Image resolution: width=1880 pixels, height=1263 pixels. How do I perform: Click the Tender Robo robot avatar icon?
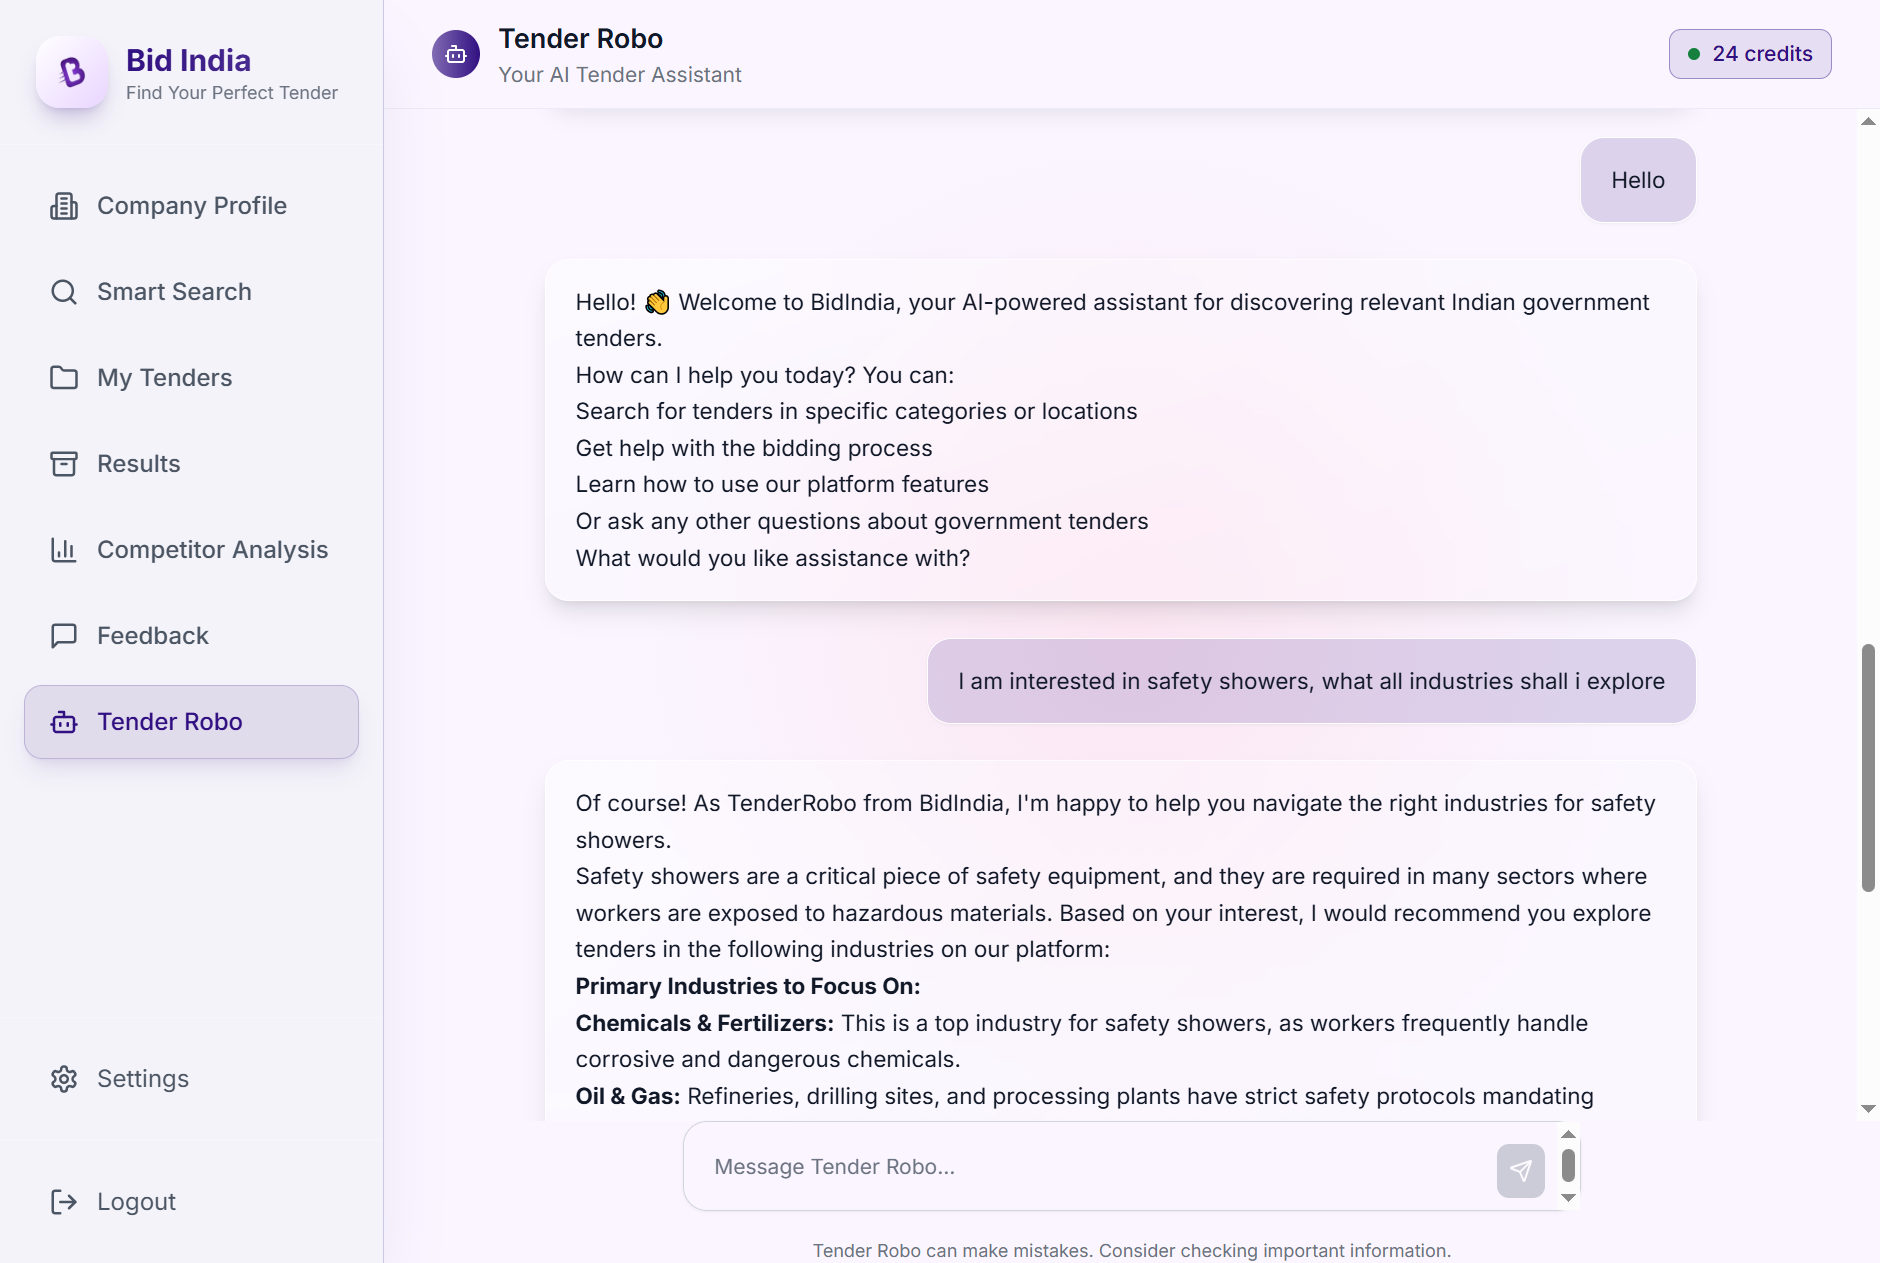coord(456,54)
